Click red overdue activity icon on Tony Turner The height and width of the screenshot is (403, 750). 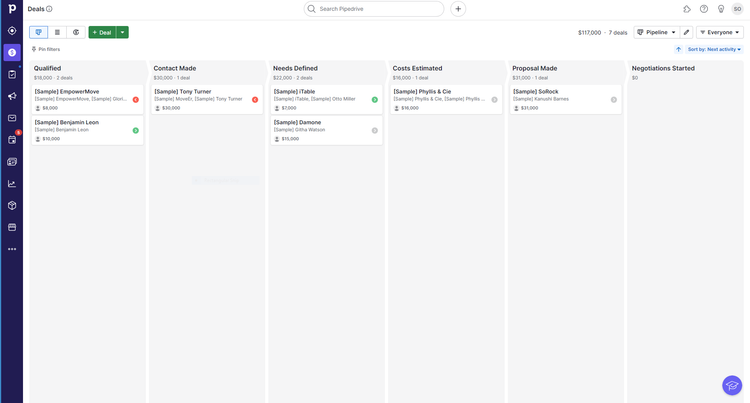pyautogui.click(x=255, y=99)
